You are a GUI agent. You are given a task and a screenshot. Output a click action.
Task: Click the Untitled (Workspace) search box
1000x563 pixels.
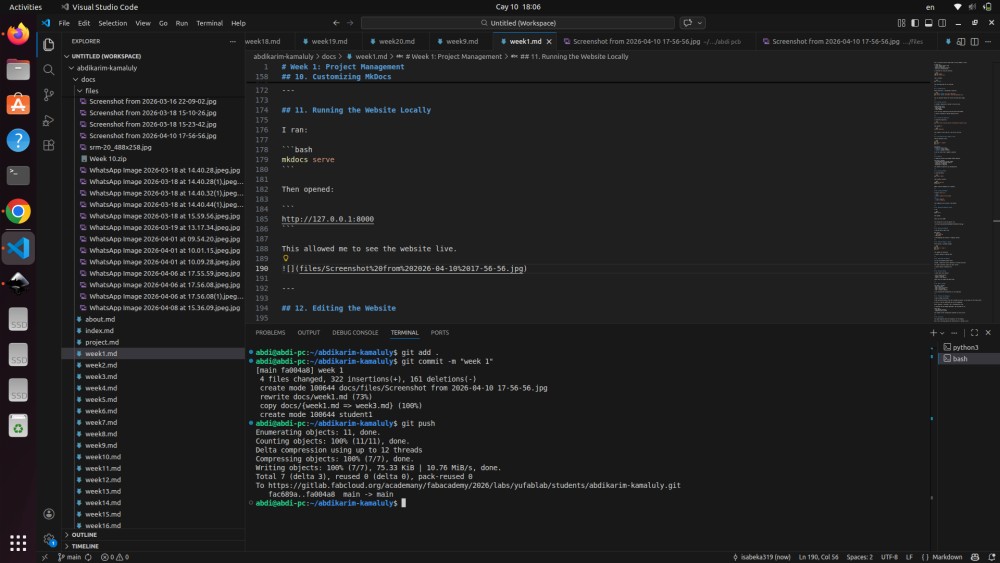click(x=518, y=23)
